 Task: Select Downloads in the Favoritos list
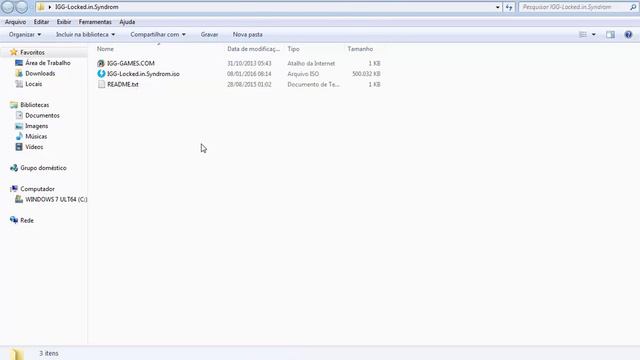[40, 73]
